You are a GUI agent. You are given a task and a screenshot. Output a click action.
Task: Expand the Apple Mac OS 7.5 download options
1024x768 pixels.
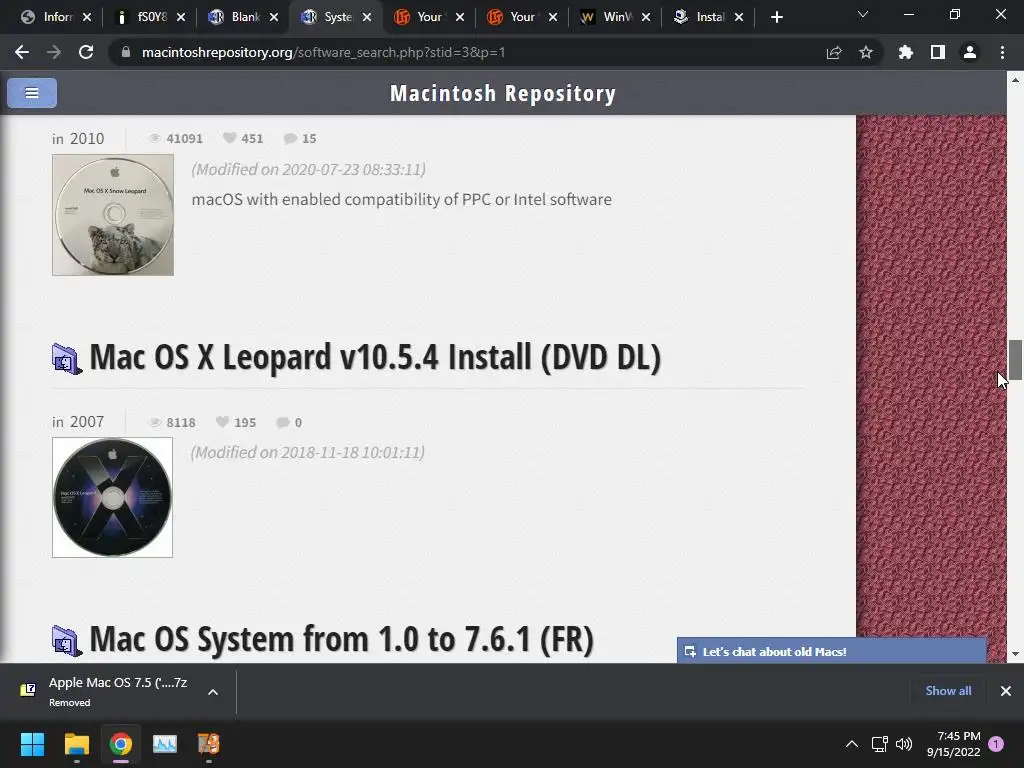213,692
